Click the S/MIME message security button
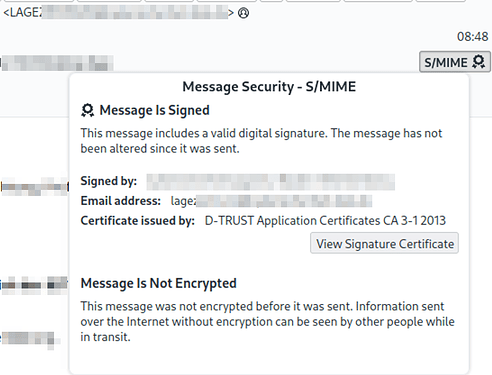This screenshot has width=492, height=375. [455, 62]
